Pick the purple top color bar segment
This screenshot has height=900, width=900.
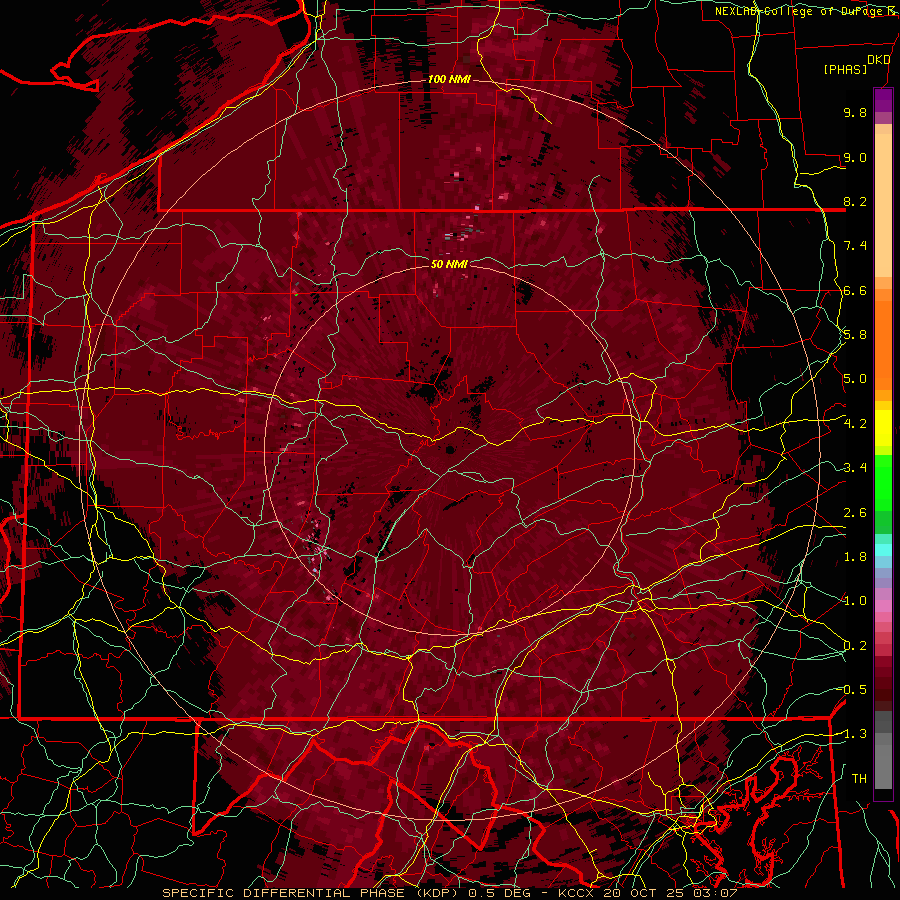point(883,100)
